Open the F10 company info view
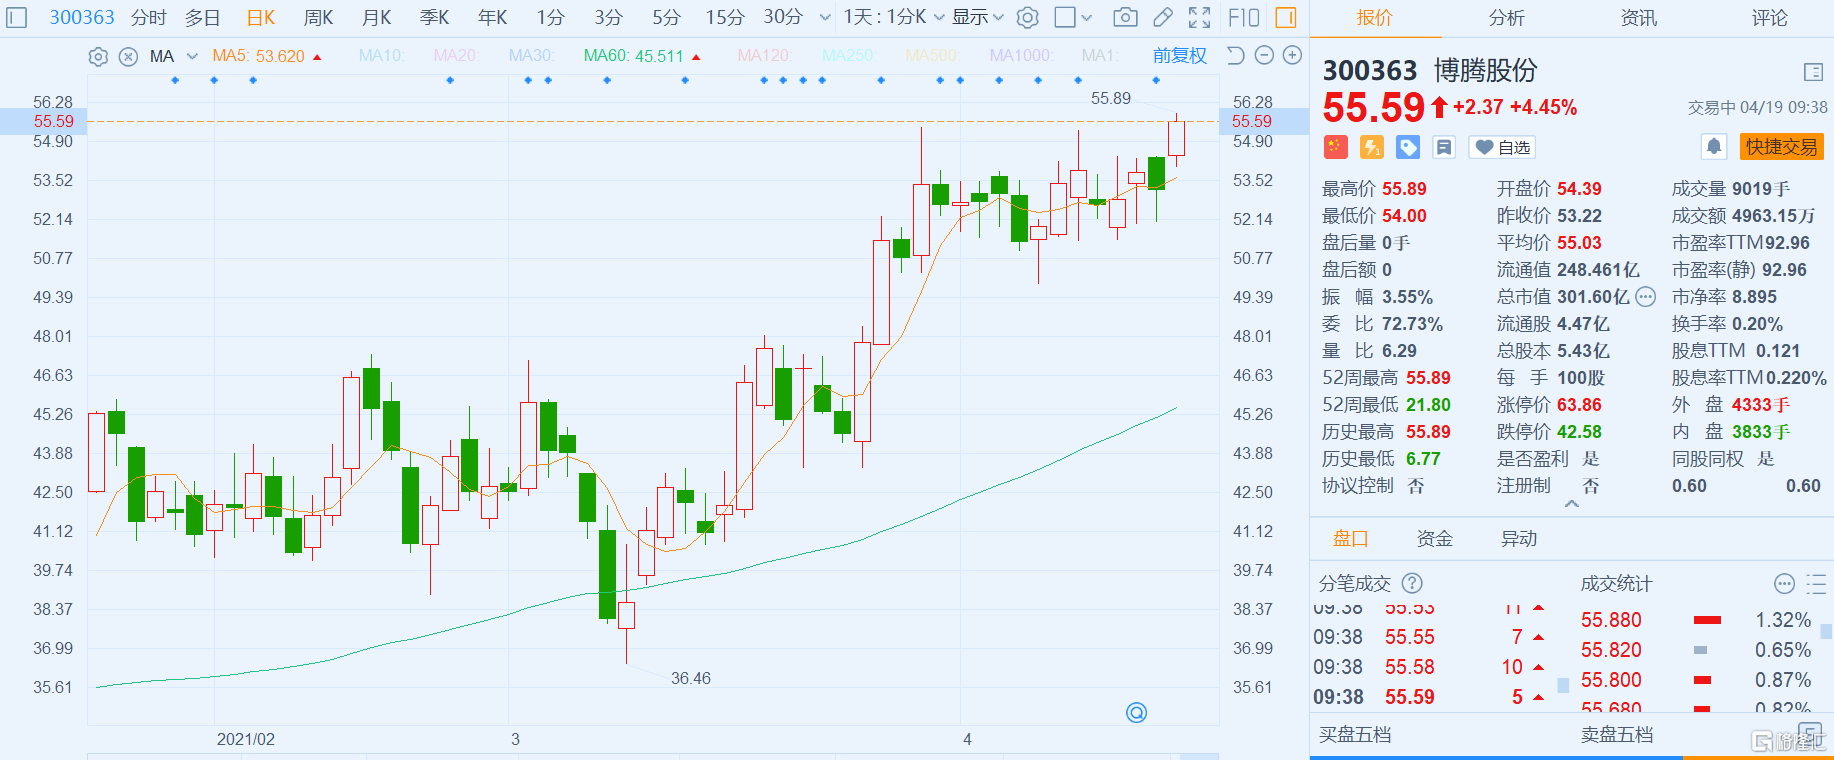Viewport: 1834px width, 760px height. pos(1244,17)
